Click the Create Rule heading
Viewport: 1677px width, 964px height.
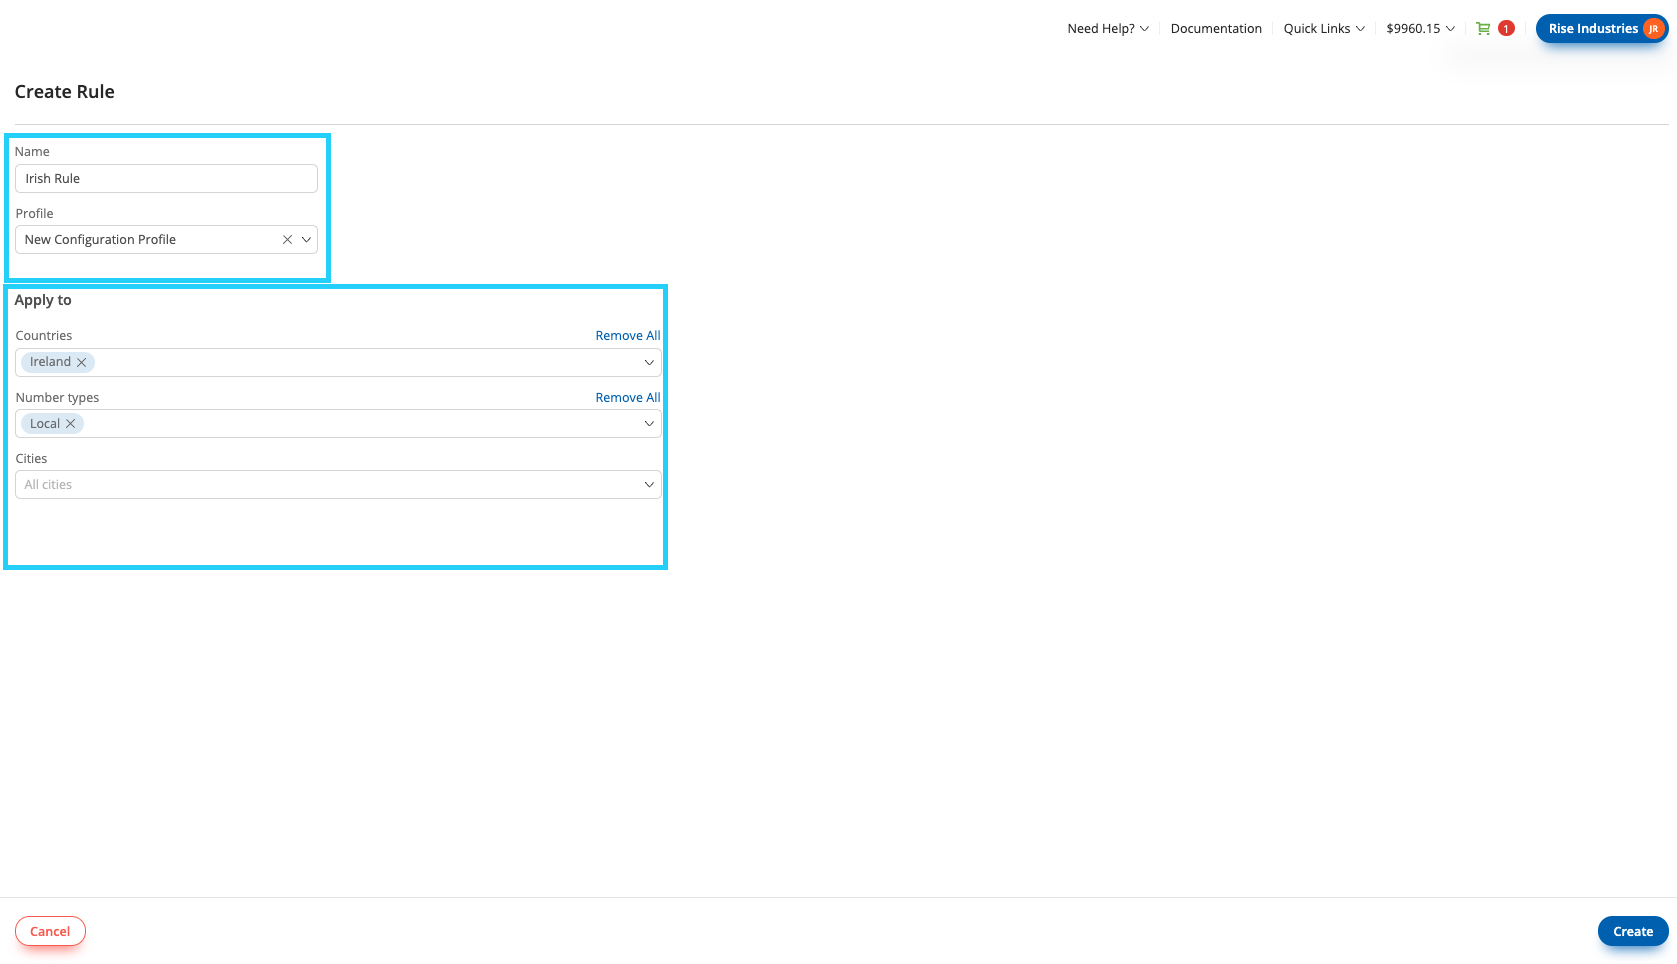point(65,92)
